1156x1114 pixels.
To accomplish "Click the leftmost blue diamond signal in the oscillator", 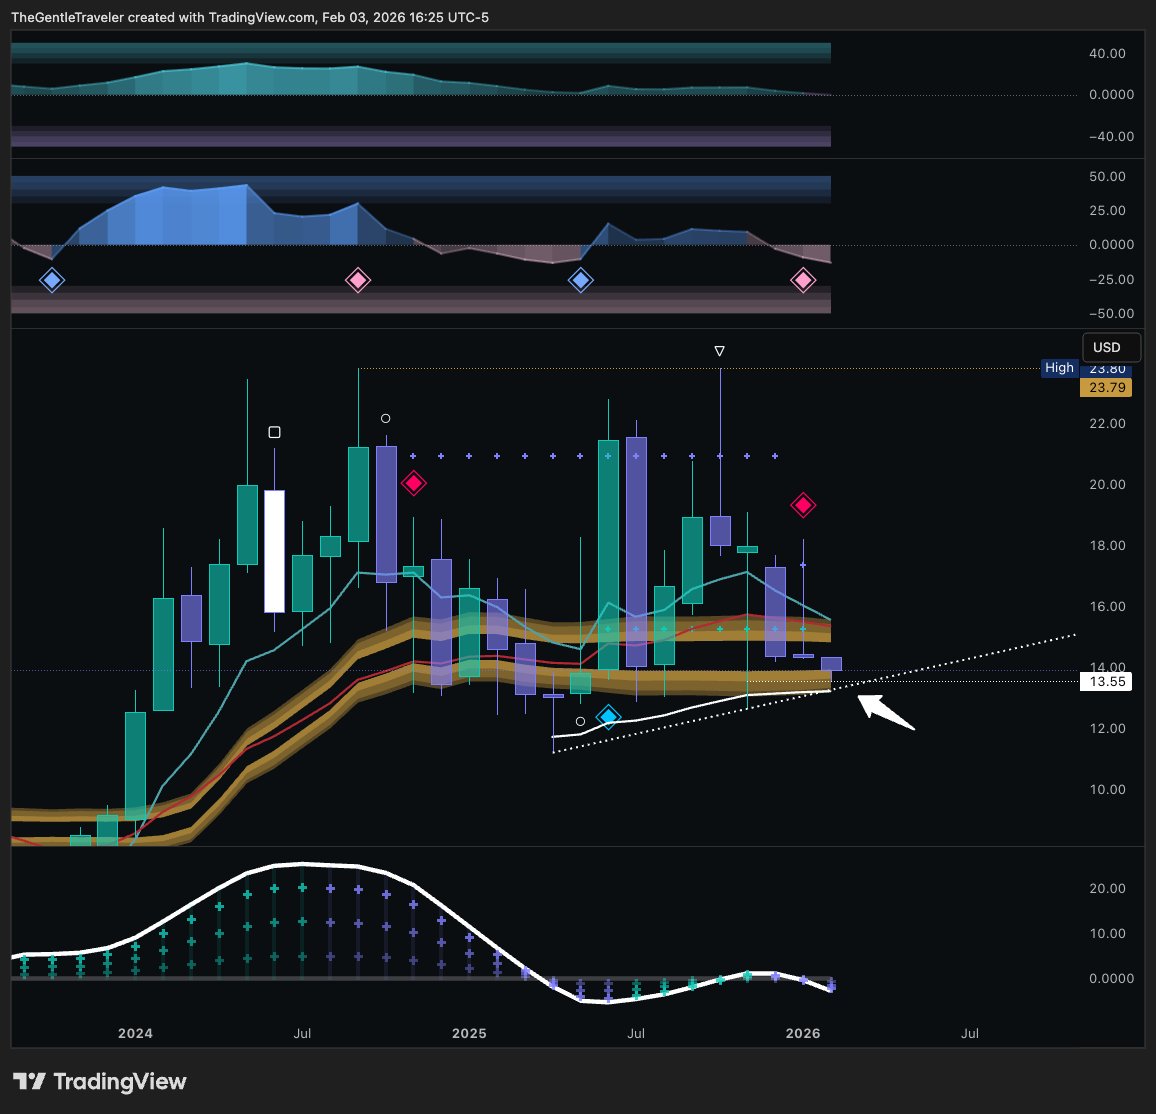I will point(52,280).
